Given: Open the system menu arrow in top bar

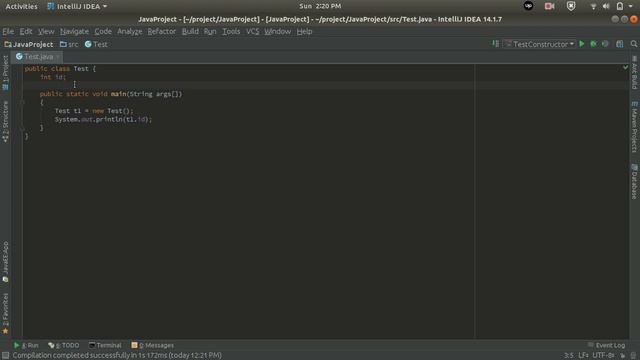Looking at the screenshot, I should point(631,6).
